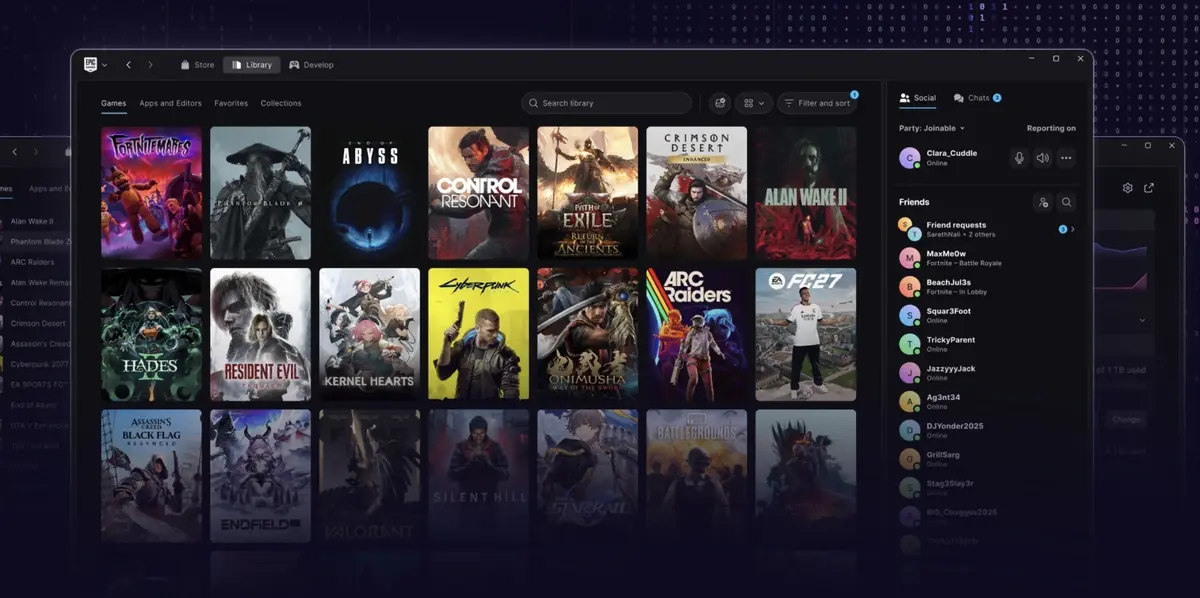Viewport: 1200px width, 598px height.
Task: Select friend MaxMe0w
Action: (x=988, y=258)
